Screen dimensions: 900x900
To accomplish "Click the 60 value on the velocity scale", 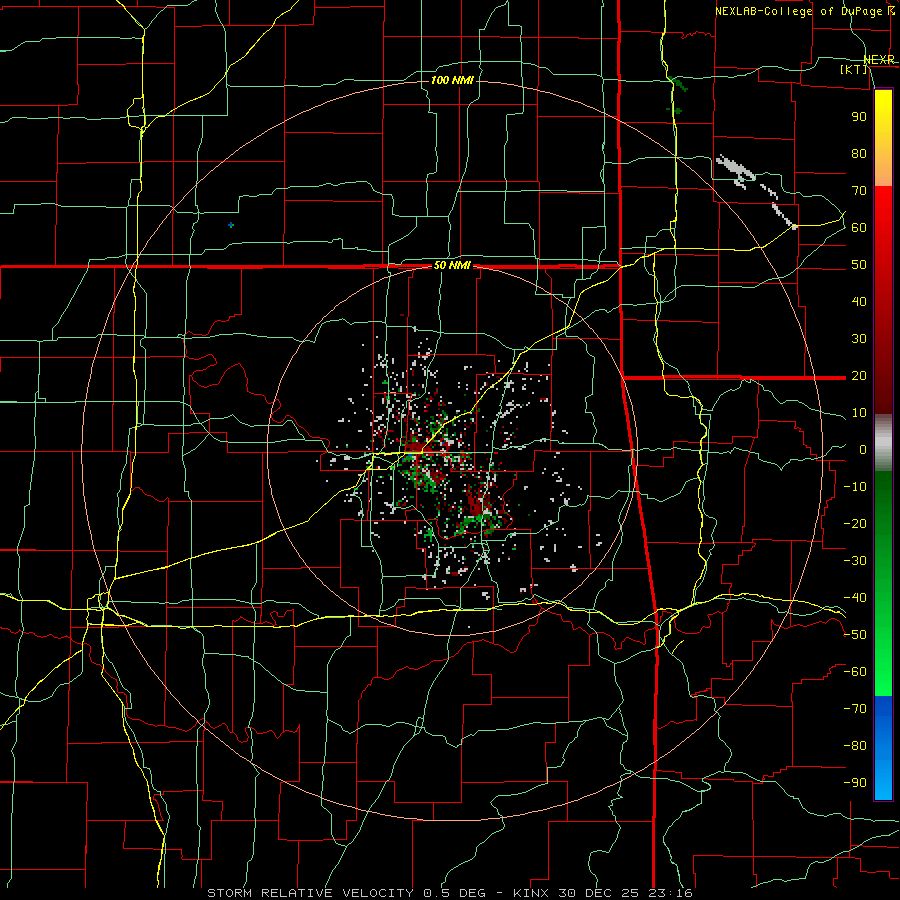I will pos(859,227).
